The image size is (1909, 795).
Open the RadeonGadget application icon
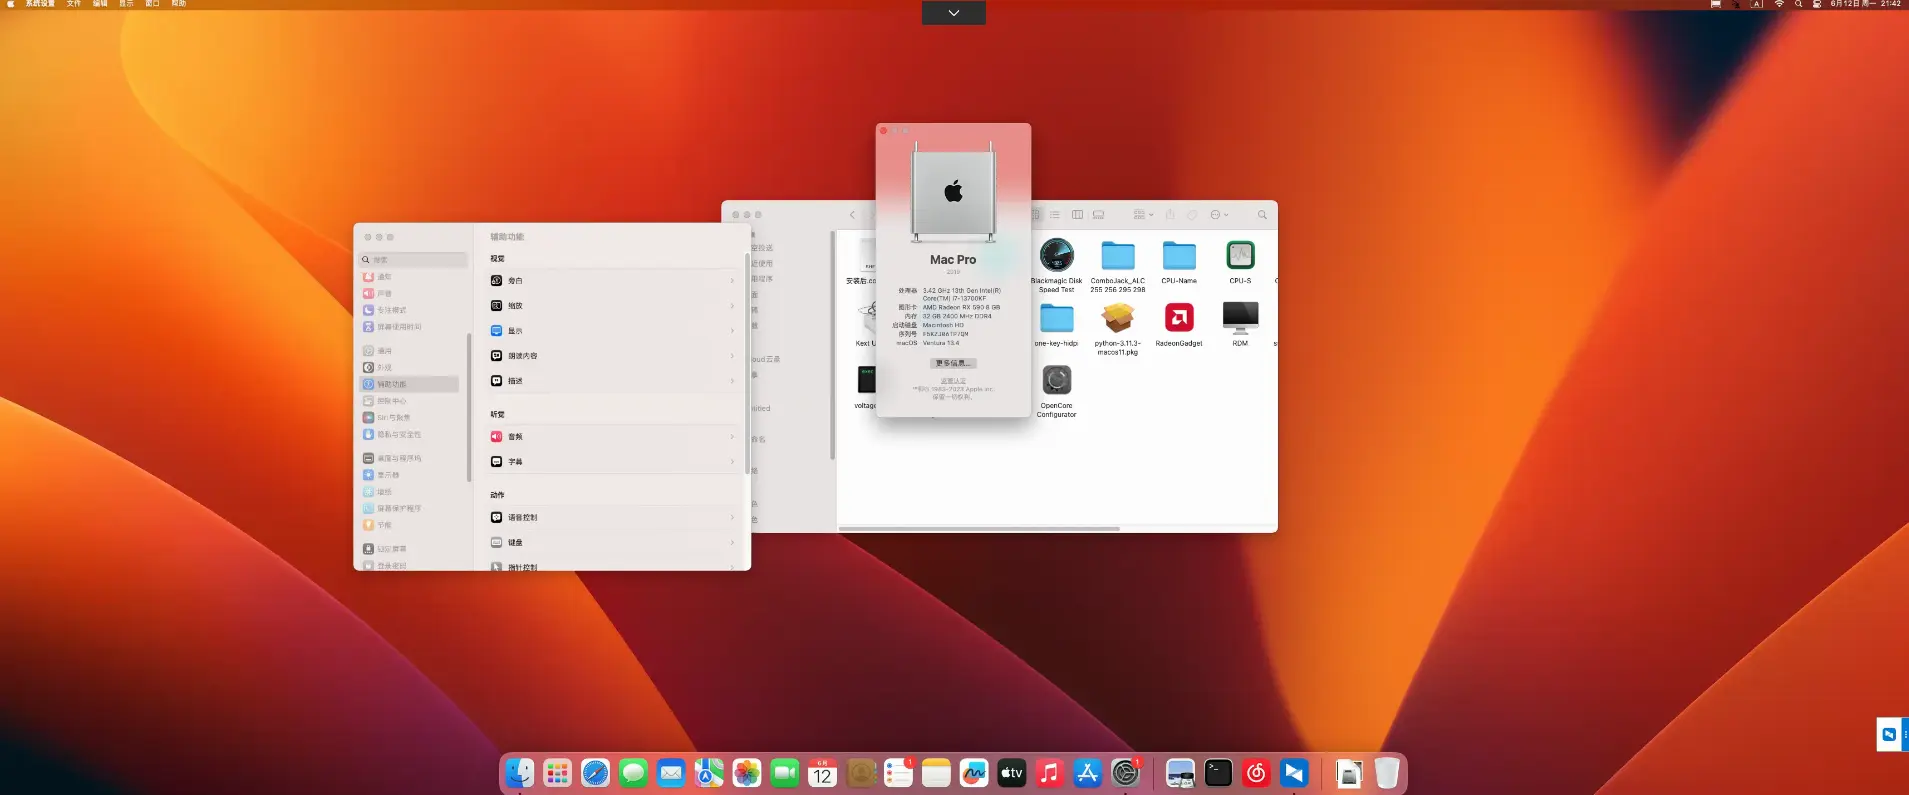(x=1179, y=318)
